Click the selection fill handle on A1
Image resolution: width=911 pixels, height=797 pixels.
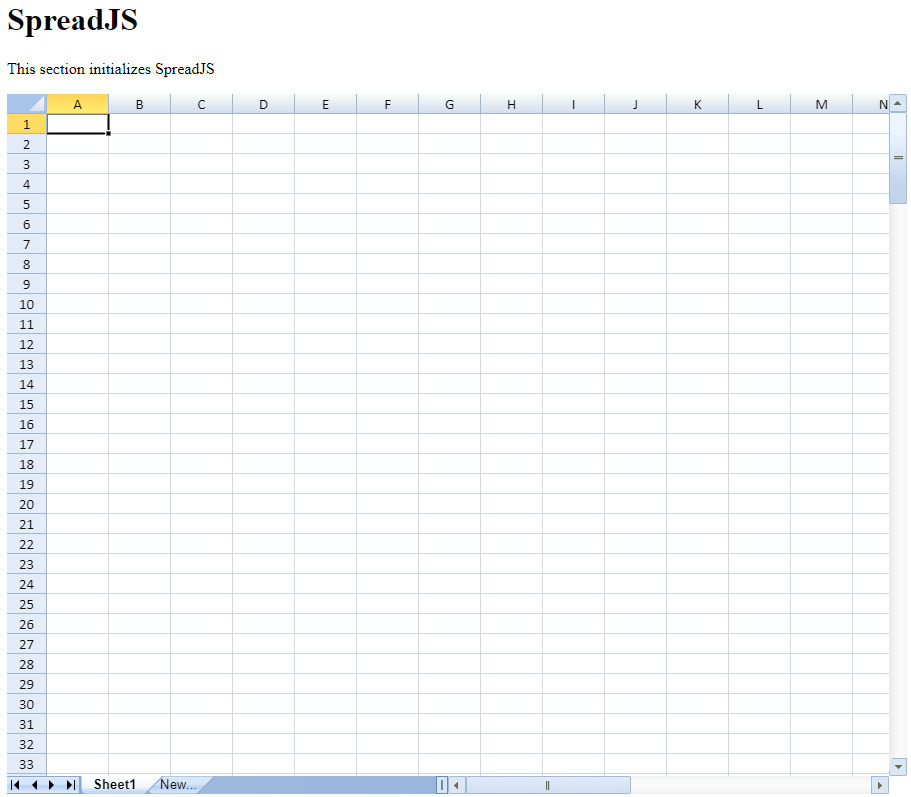109,134
